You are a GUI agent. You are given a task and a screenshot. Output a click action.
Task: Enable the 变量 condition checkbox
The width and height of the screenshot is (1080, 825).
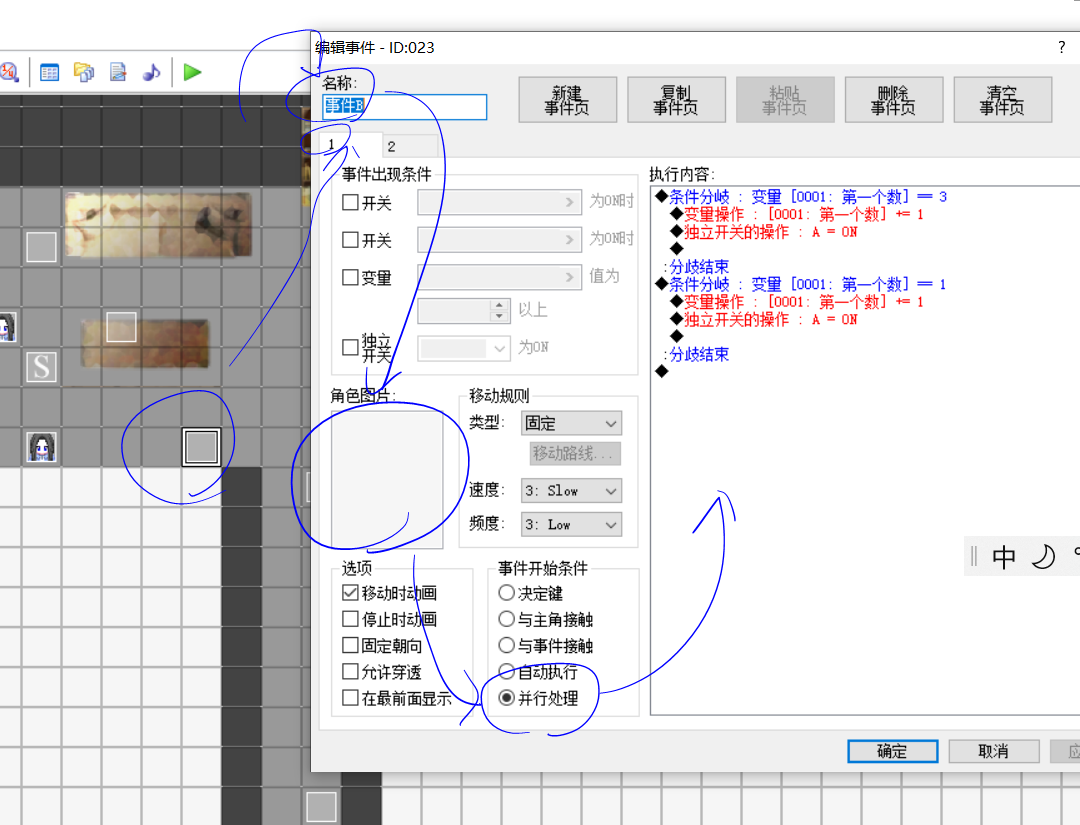tap(350, 277)
